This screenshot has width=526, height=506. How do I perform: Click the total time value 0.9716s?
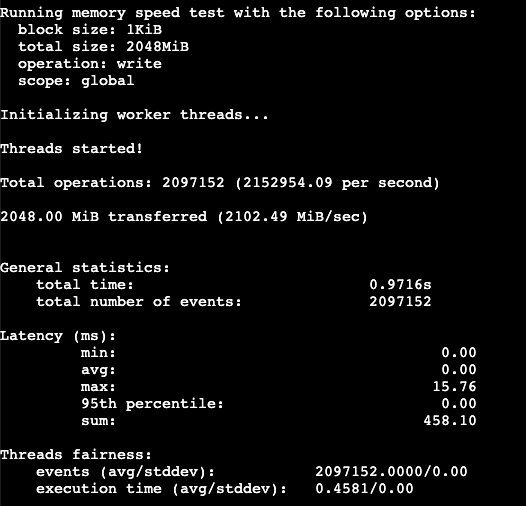[400, 285]
